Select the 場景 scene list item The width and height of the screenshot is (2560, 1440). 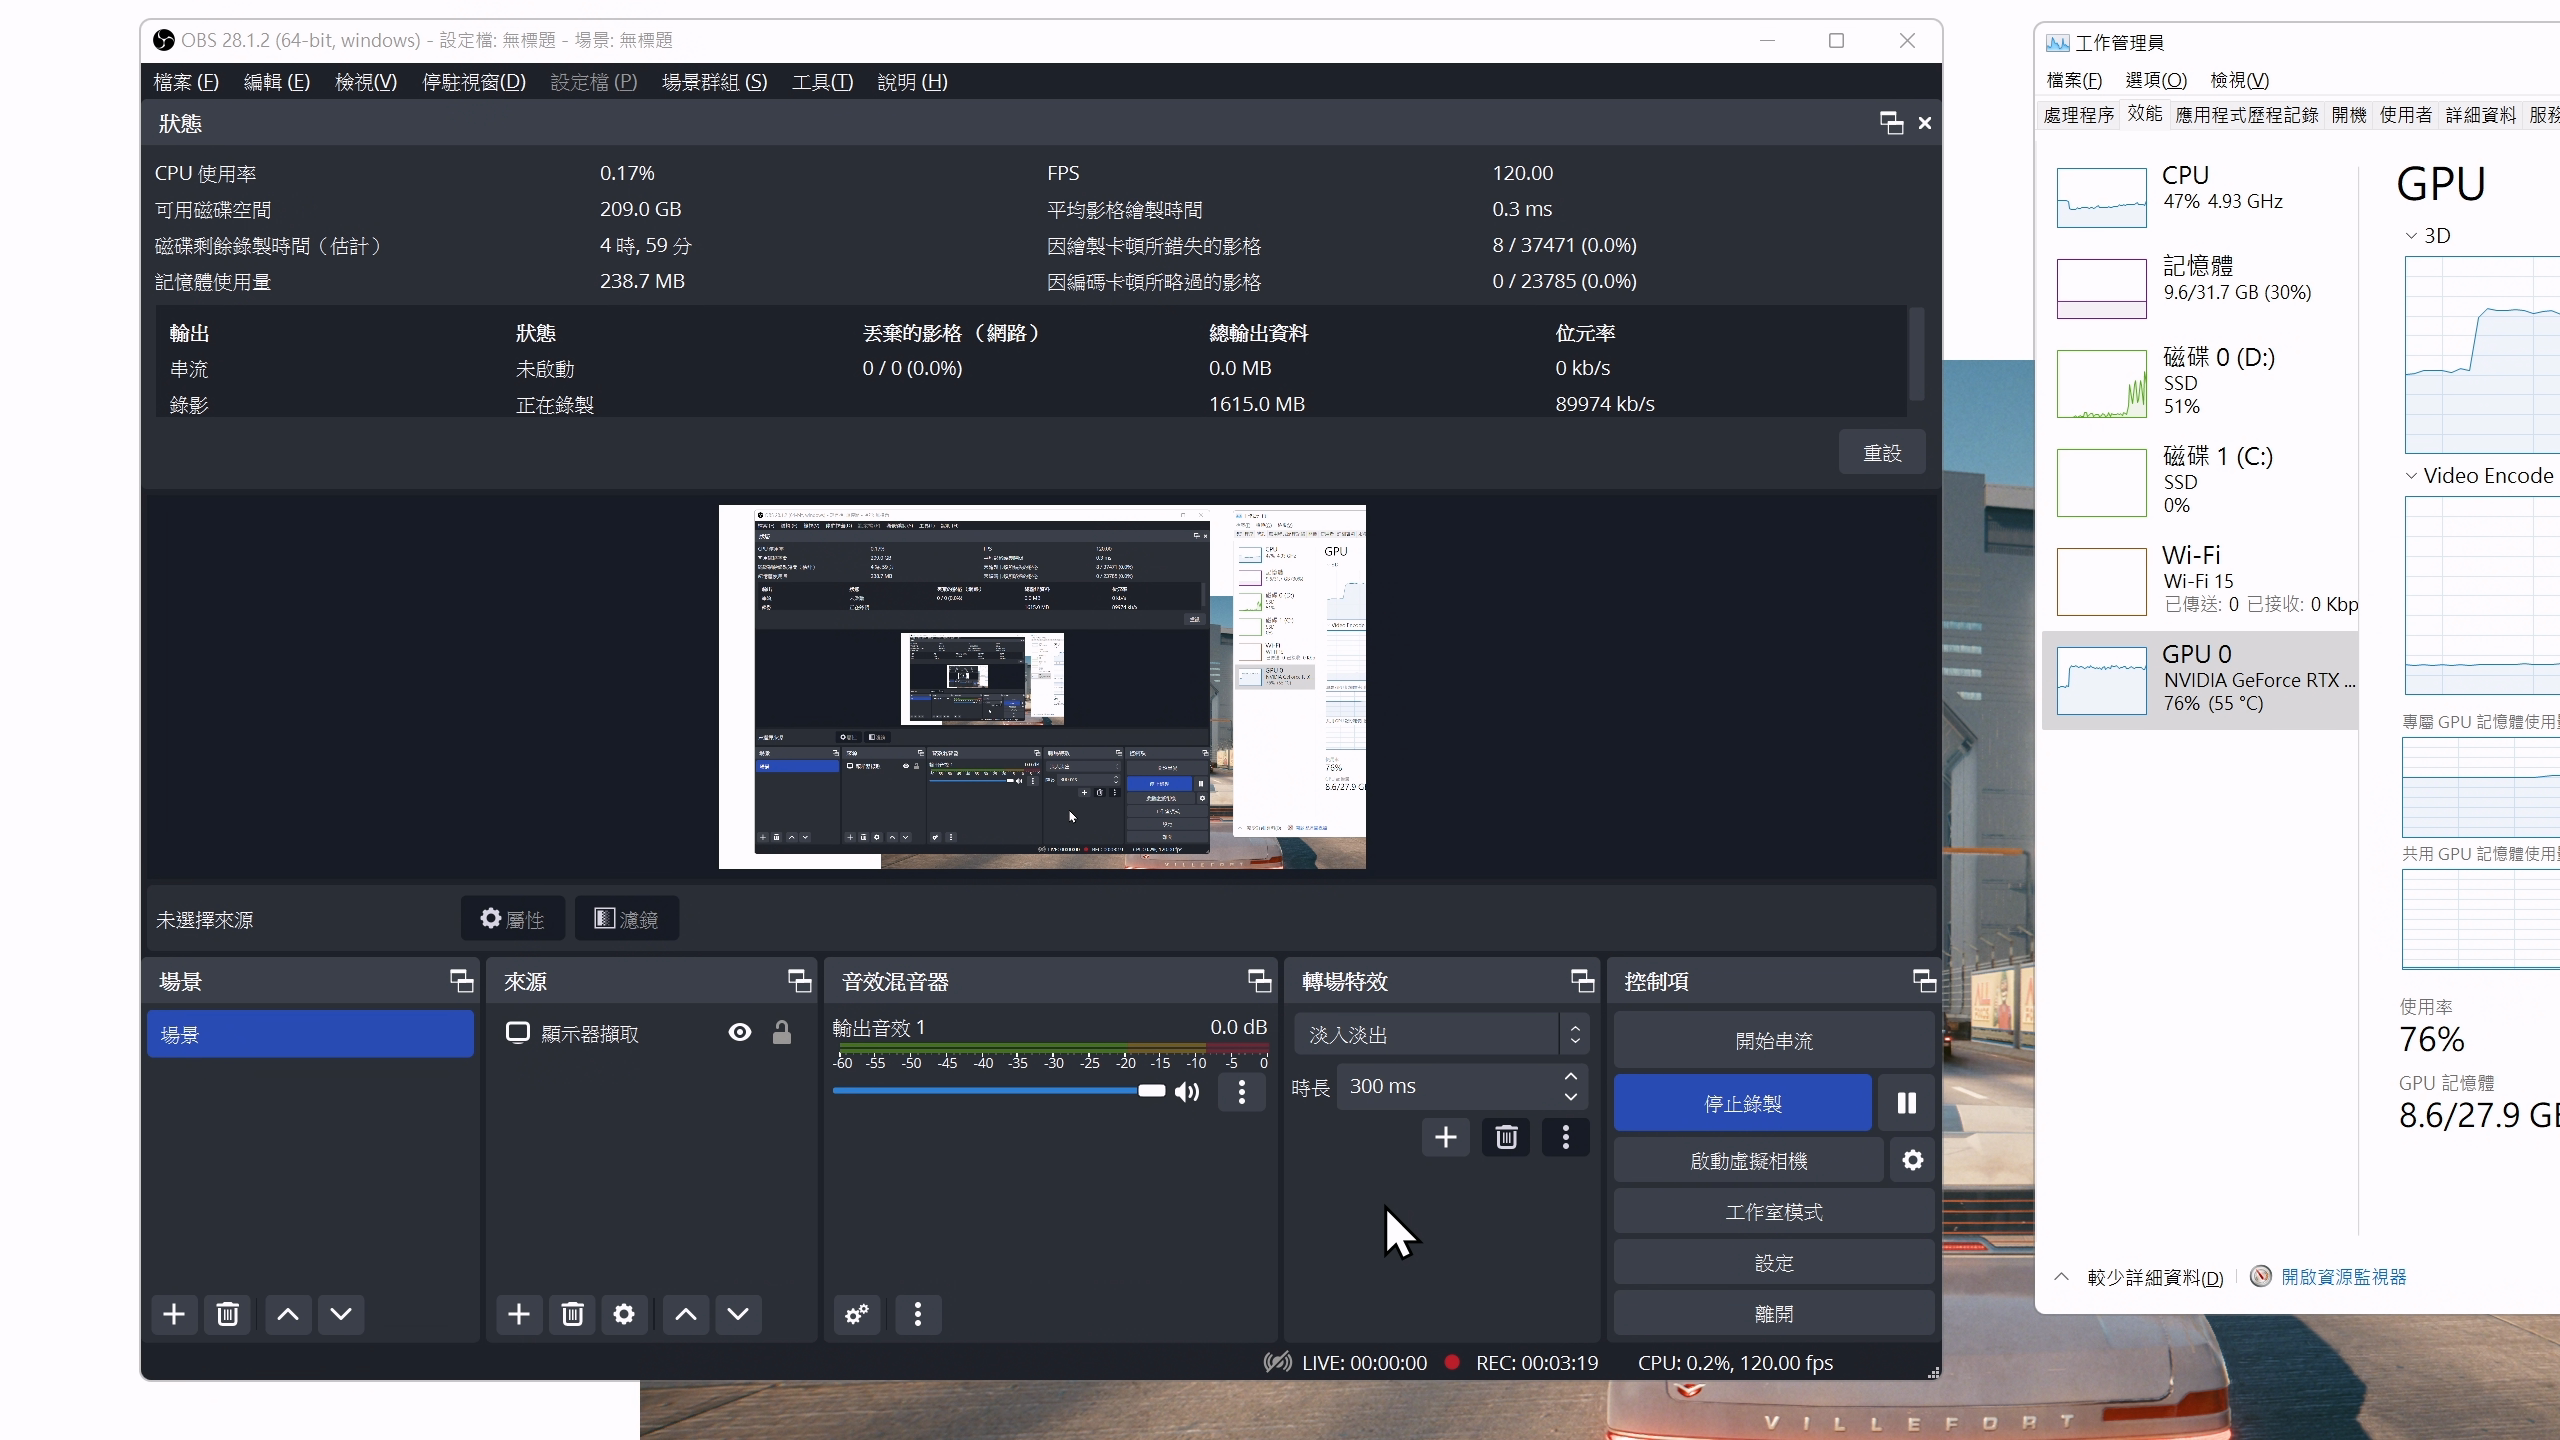[x=310, y=1034]
